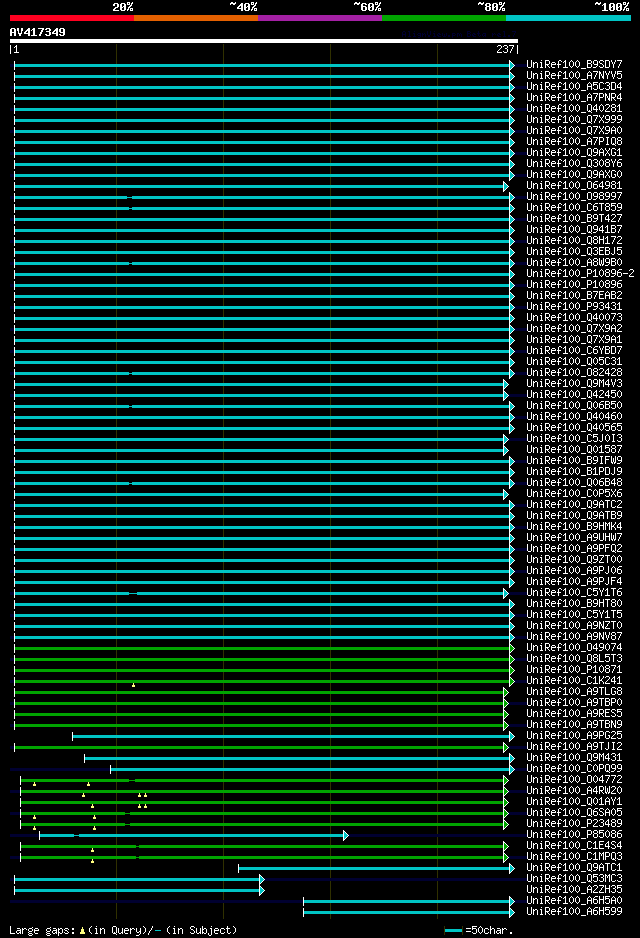Screen dimensions: 640x938
Task: Select hit UniRef100_P10871
Action: (x=574, y=670)
